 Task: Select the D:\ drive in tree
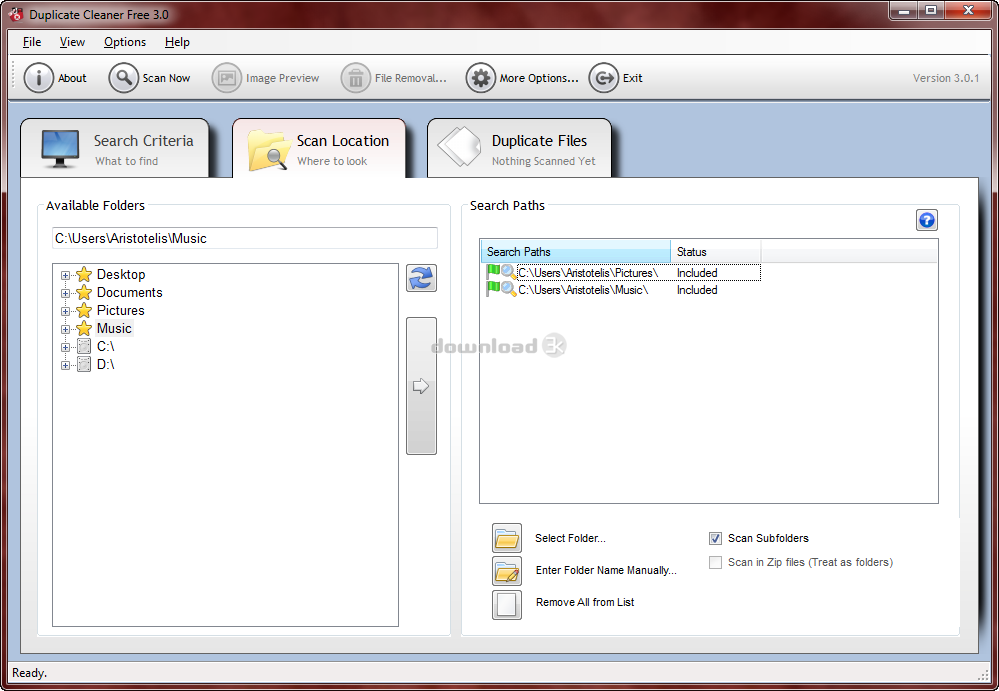[x=106, y=364]
